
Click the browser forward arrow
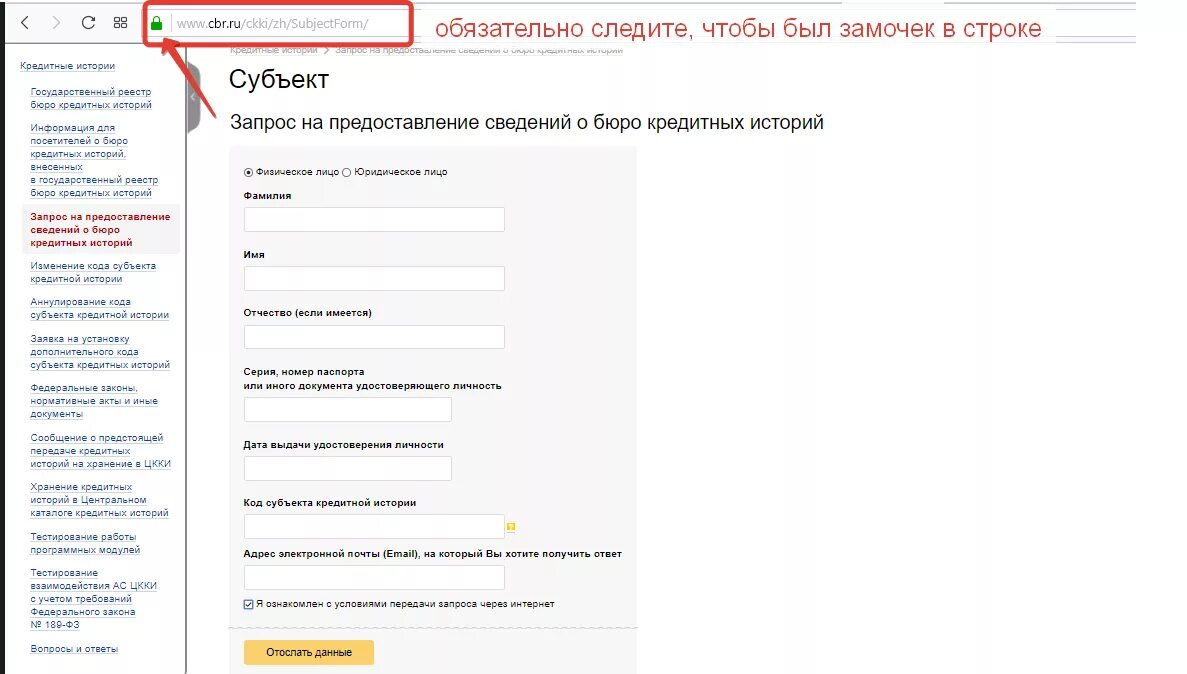point(56,23)
